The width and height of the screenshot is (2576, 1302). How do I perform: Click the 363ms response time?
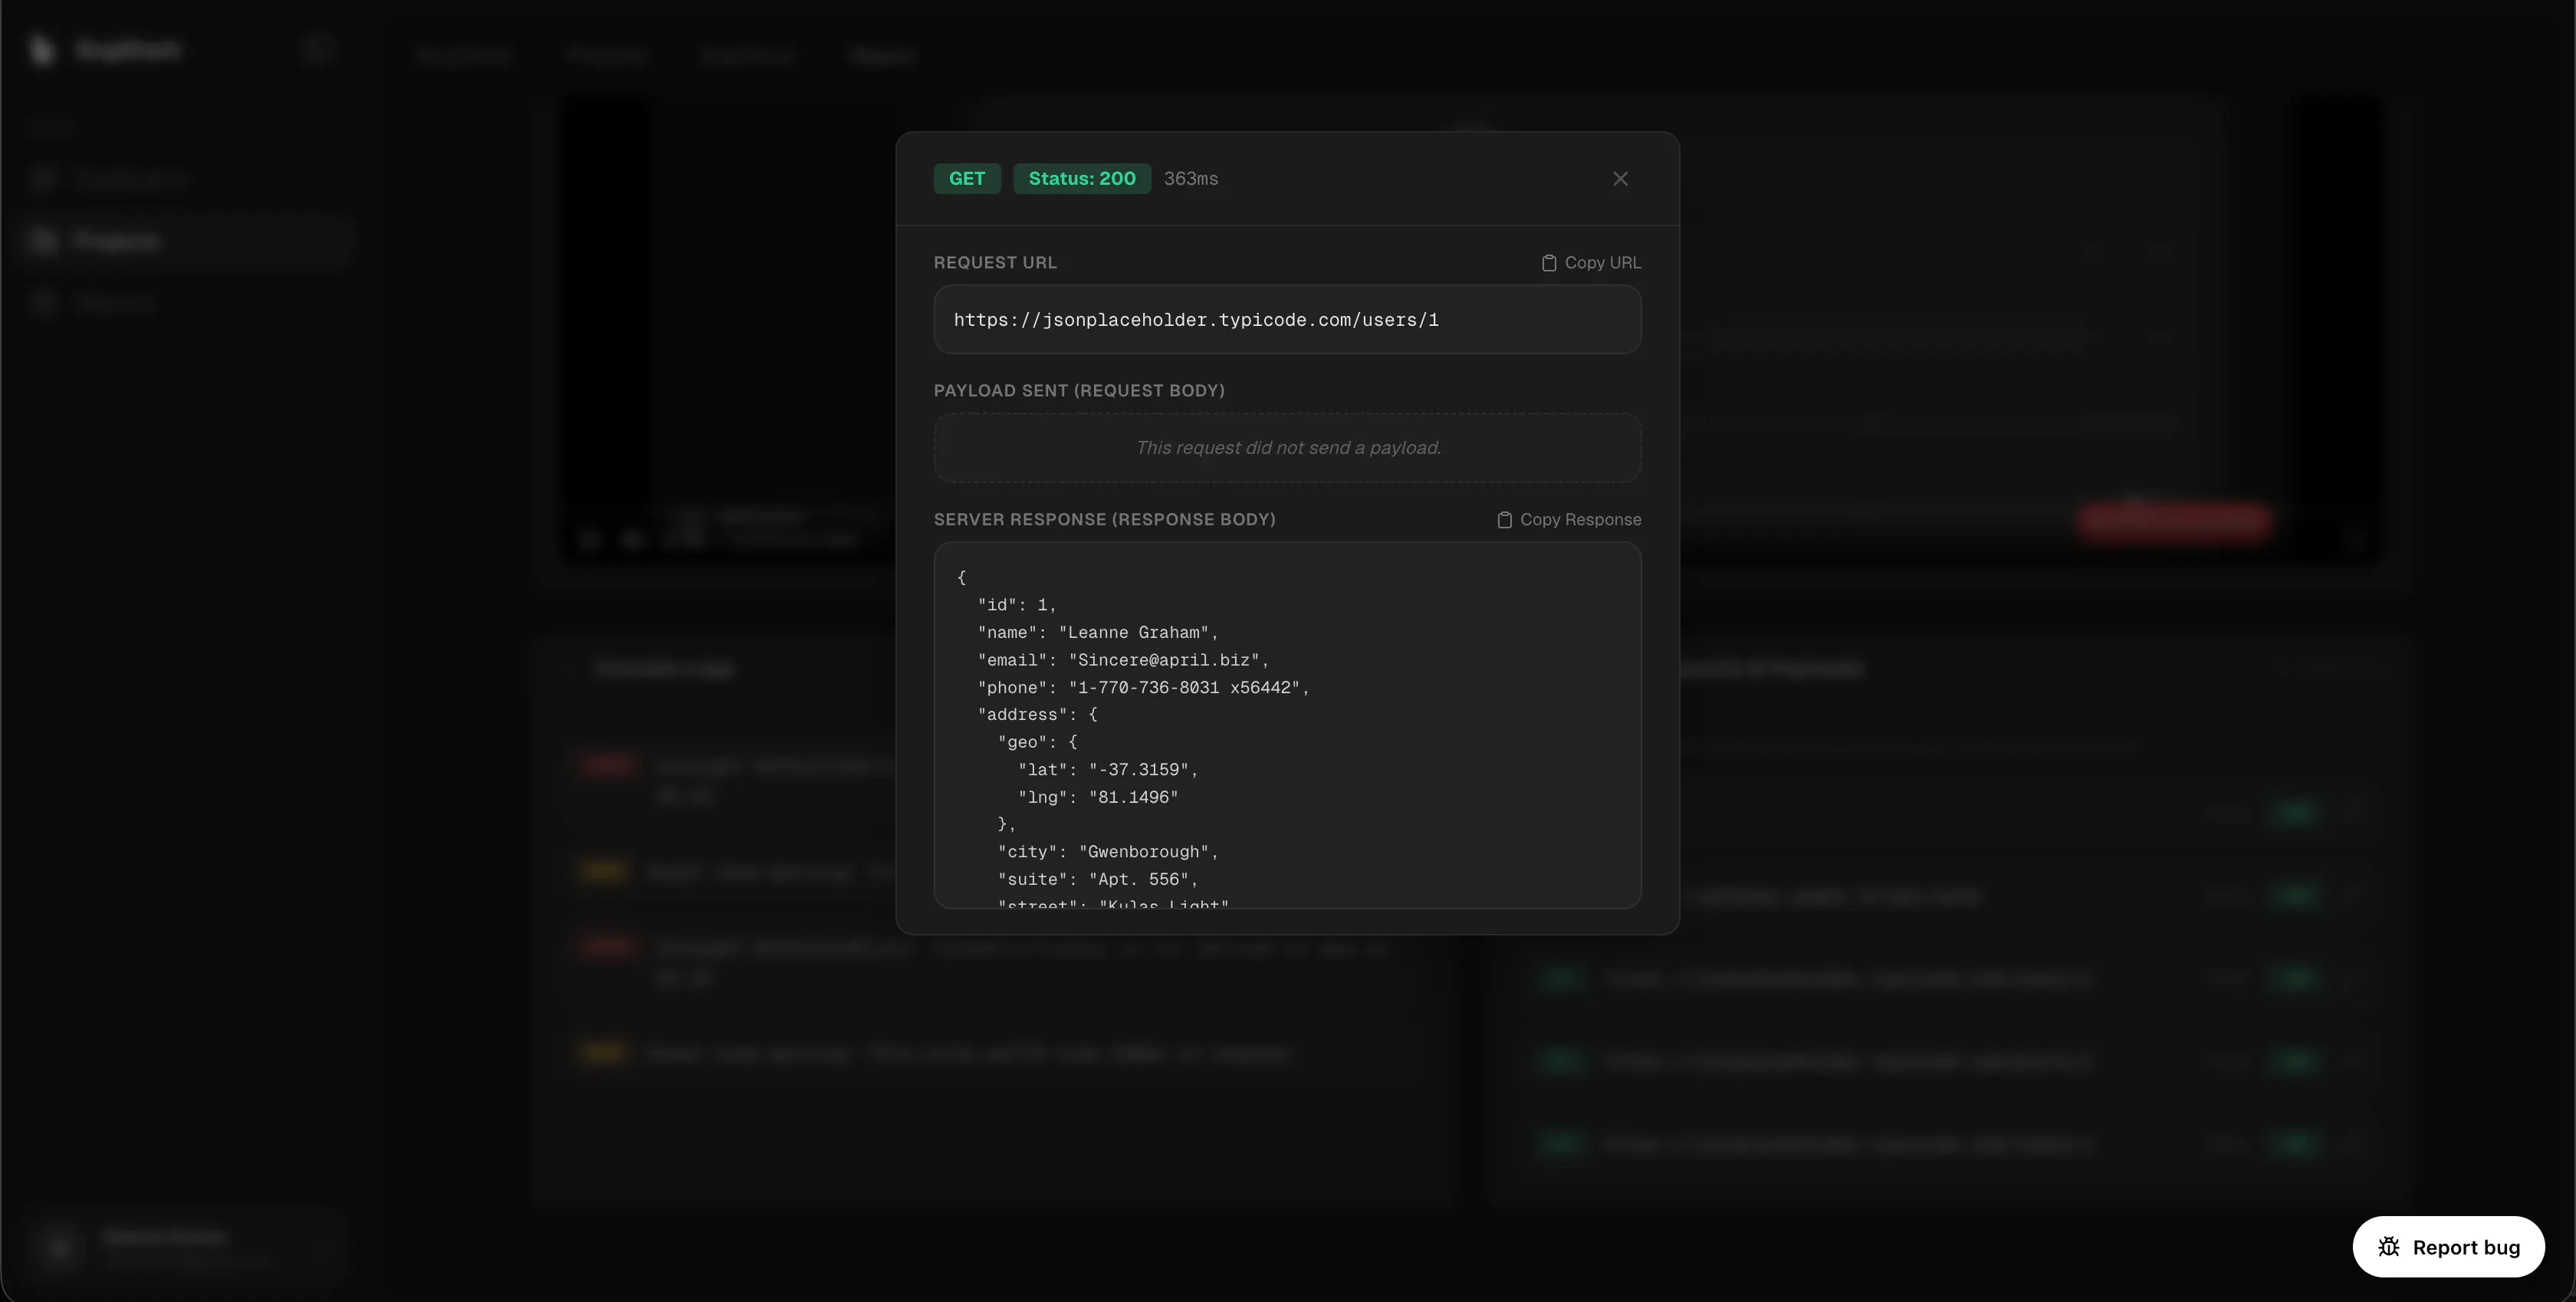(x=1190, y=179)
